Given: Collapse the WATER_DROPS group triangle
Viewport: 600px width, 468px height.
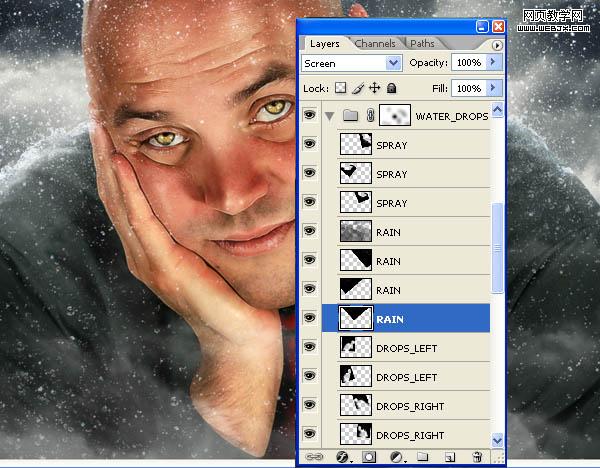Looking at the screenshot, I should (329, 116).
